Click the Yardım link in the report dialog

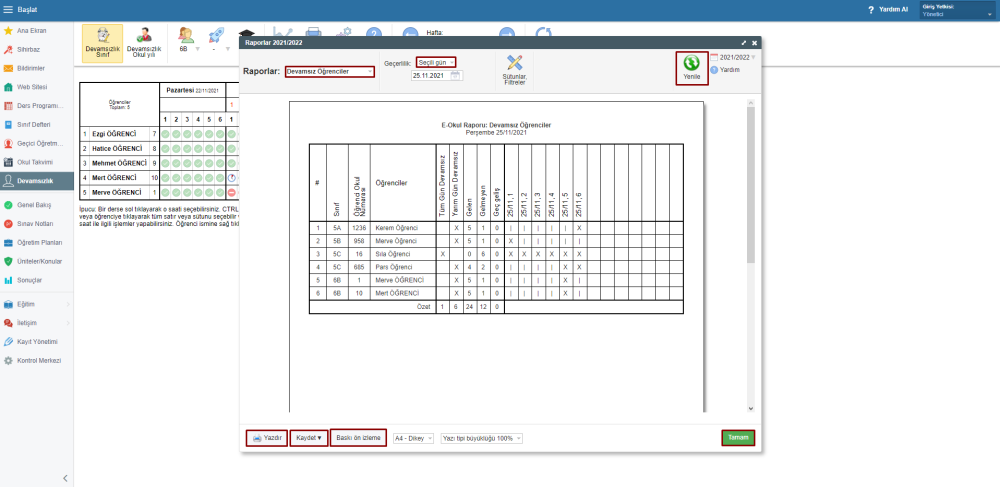click(725, 69)
